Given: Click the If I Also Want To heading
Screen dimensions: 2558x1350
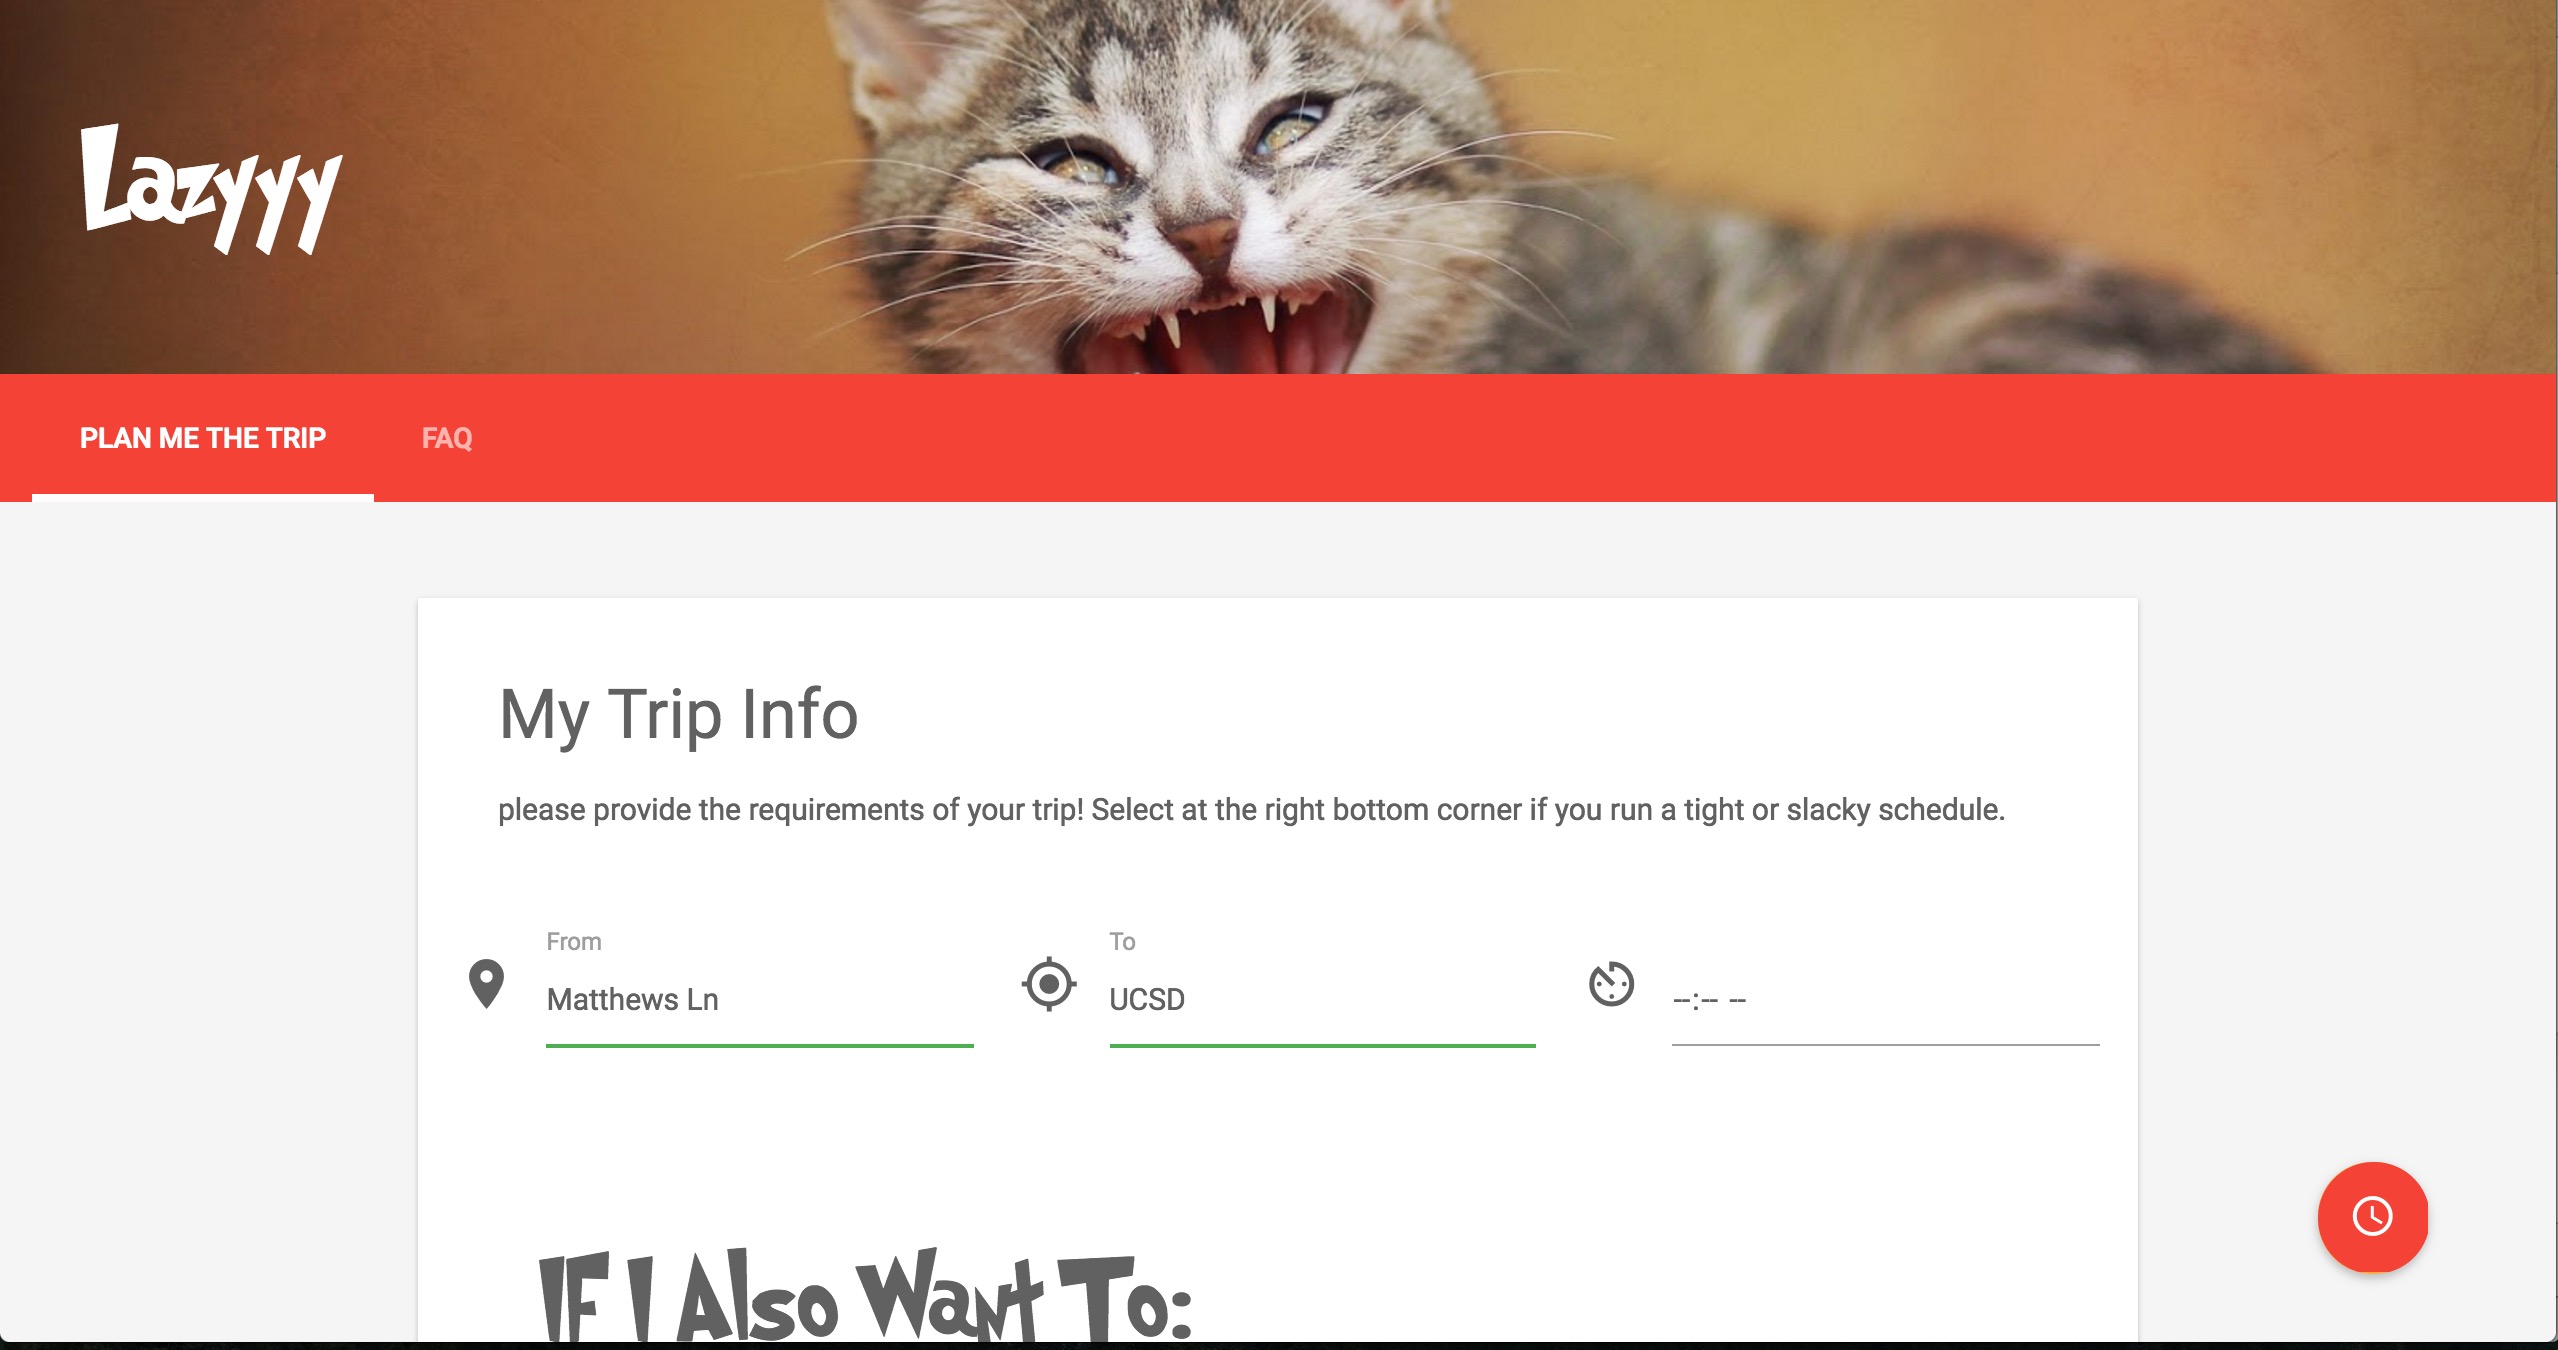Looking at the screenshot, I should pyautogui.click(x=865, y=1295).
